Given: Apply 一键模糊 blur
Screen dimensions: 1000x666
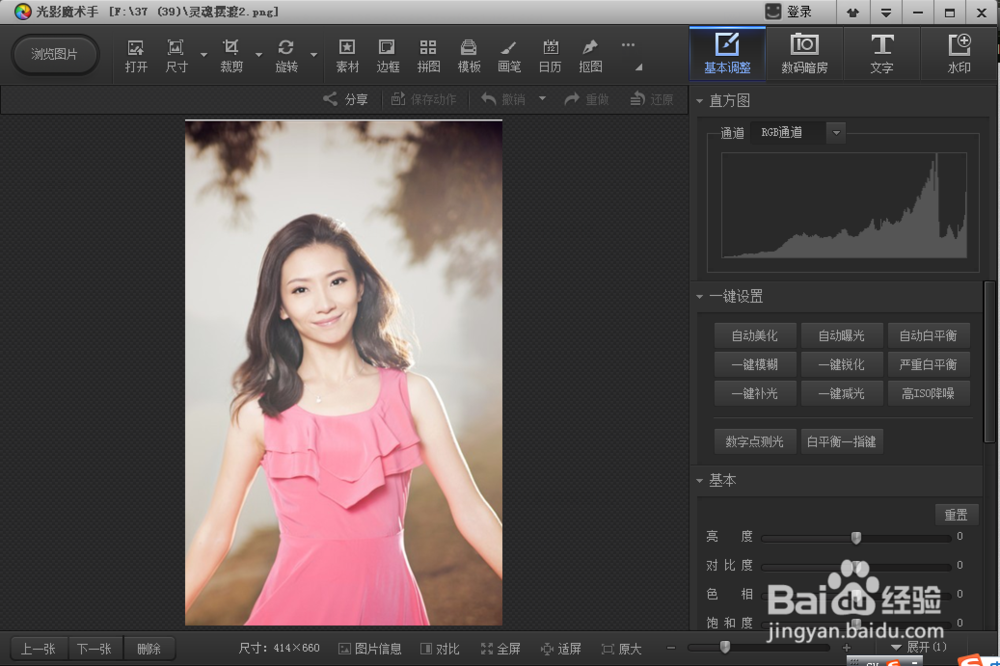Looking at the screenshot, I should 754,364.
